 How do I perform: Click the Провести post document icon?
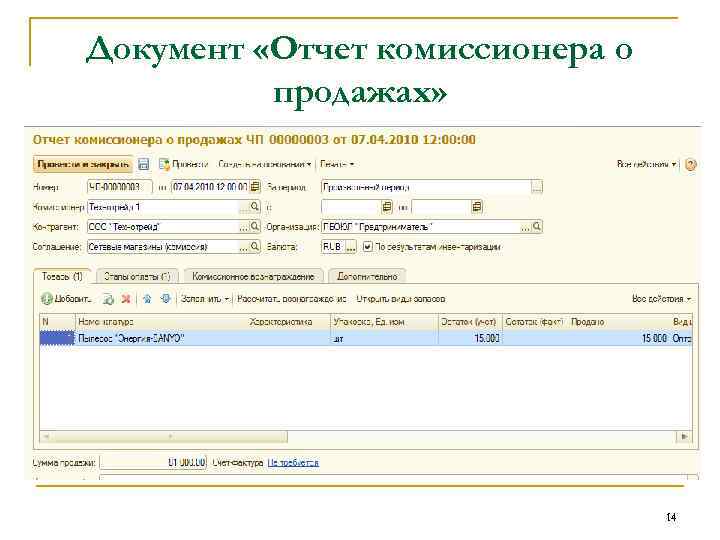coord(164,164)
